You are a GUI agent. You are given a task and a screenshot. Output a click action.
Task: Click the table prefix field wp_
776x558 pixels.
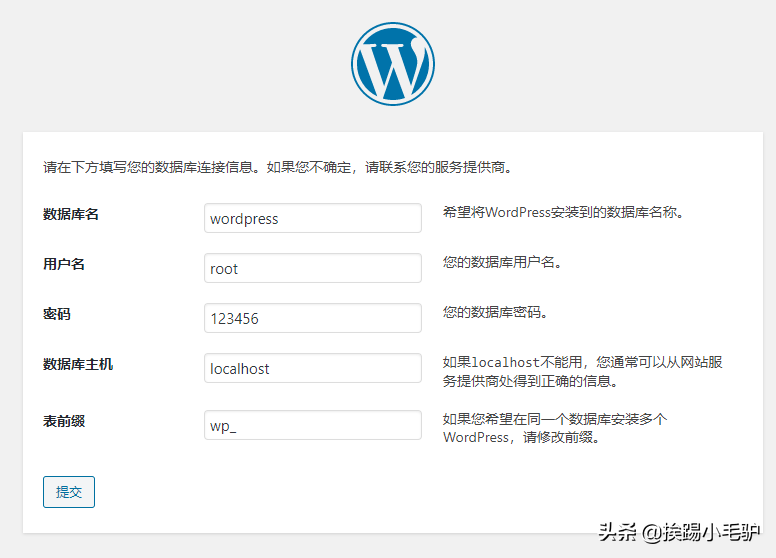(x=313, y=424)
